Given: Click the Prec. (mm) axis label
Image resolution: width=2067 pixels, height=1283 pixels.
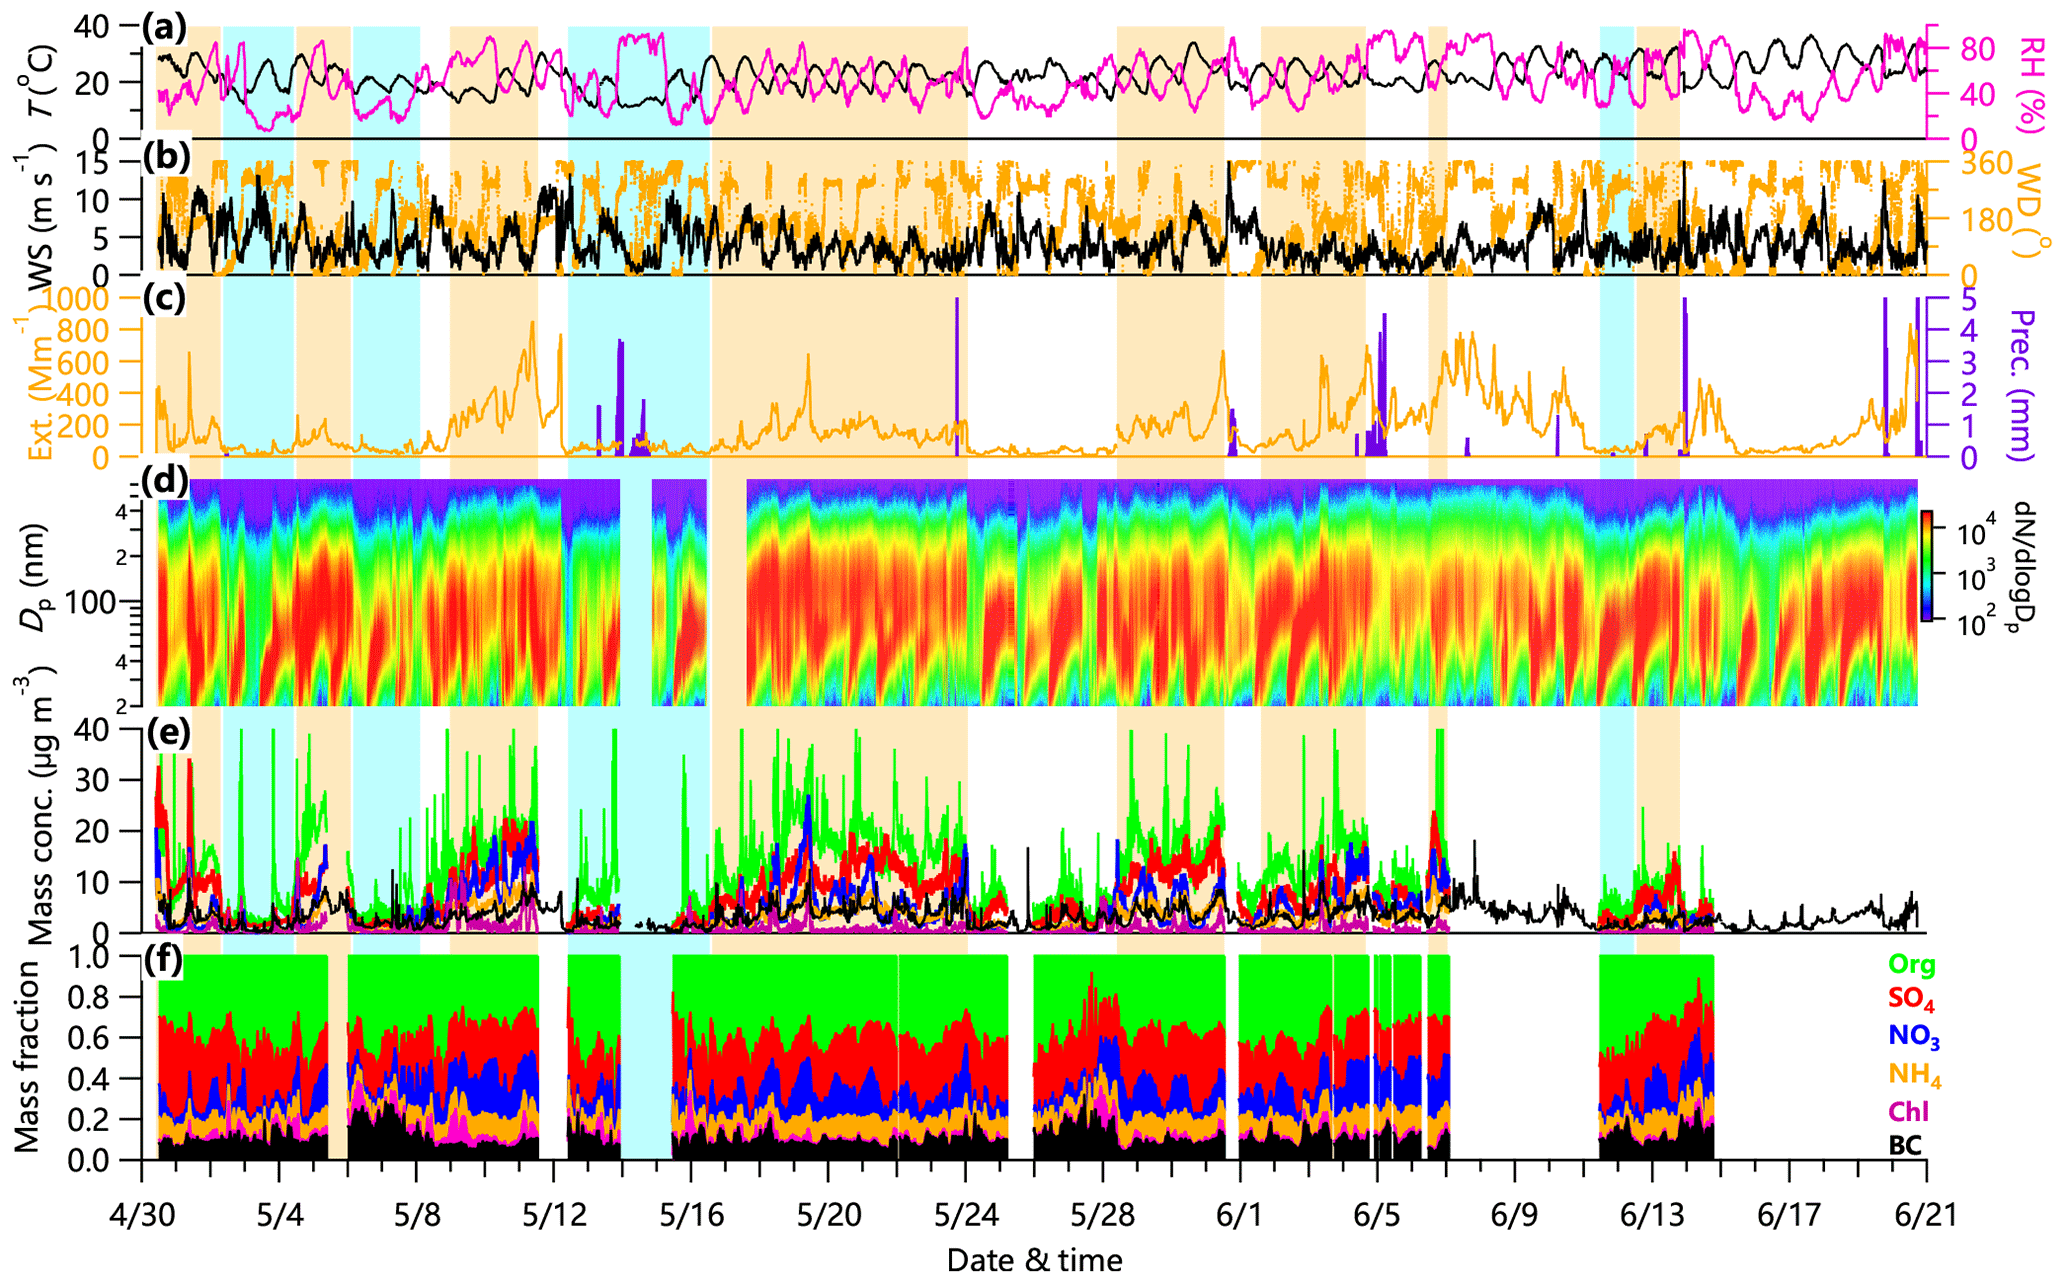Looking at the screenshot, I should click(x=2022, y=385).
